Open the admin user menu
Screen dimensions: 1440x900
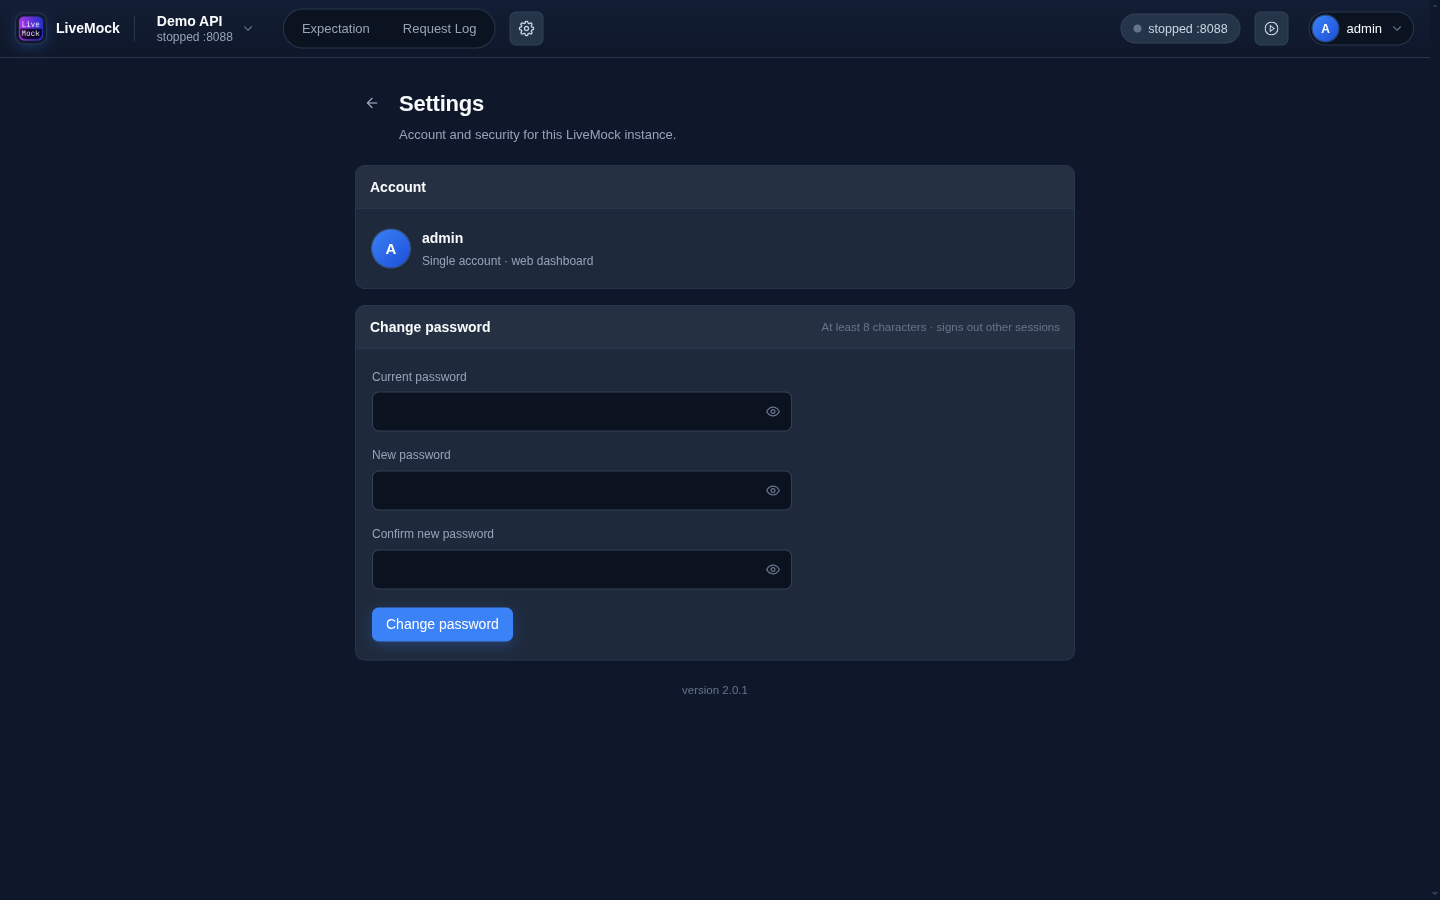(x=1361, y=28)
